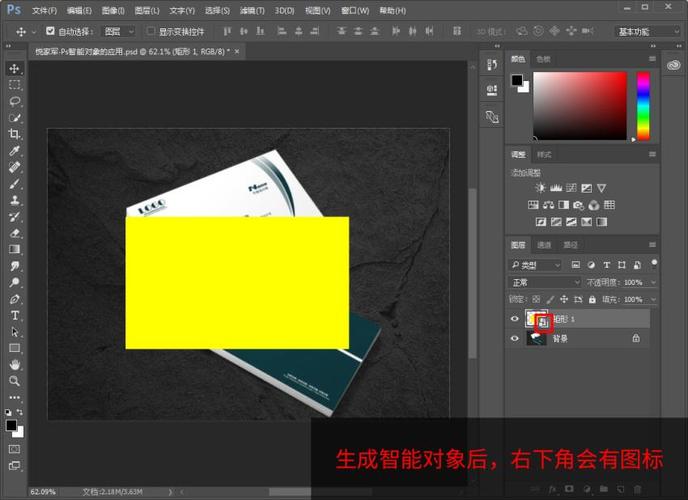Open the 文件(F) menu
Screen dimensions: 688x500
pyautogui.click(x=45, y=10)
